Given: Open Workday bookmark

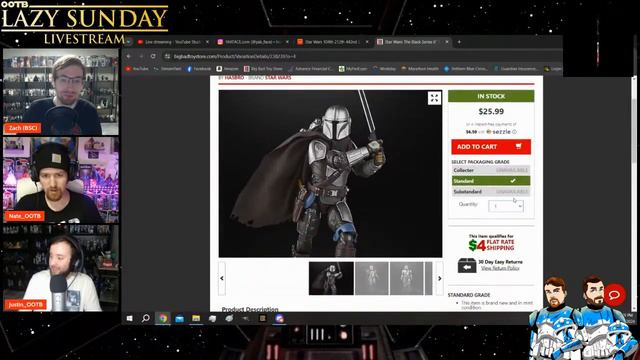Looking at the screenshot, I should click(x=384, y=69).
